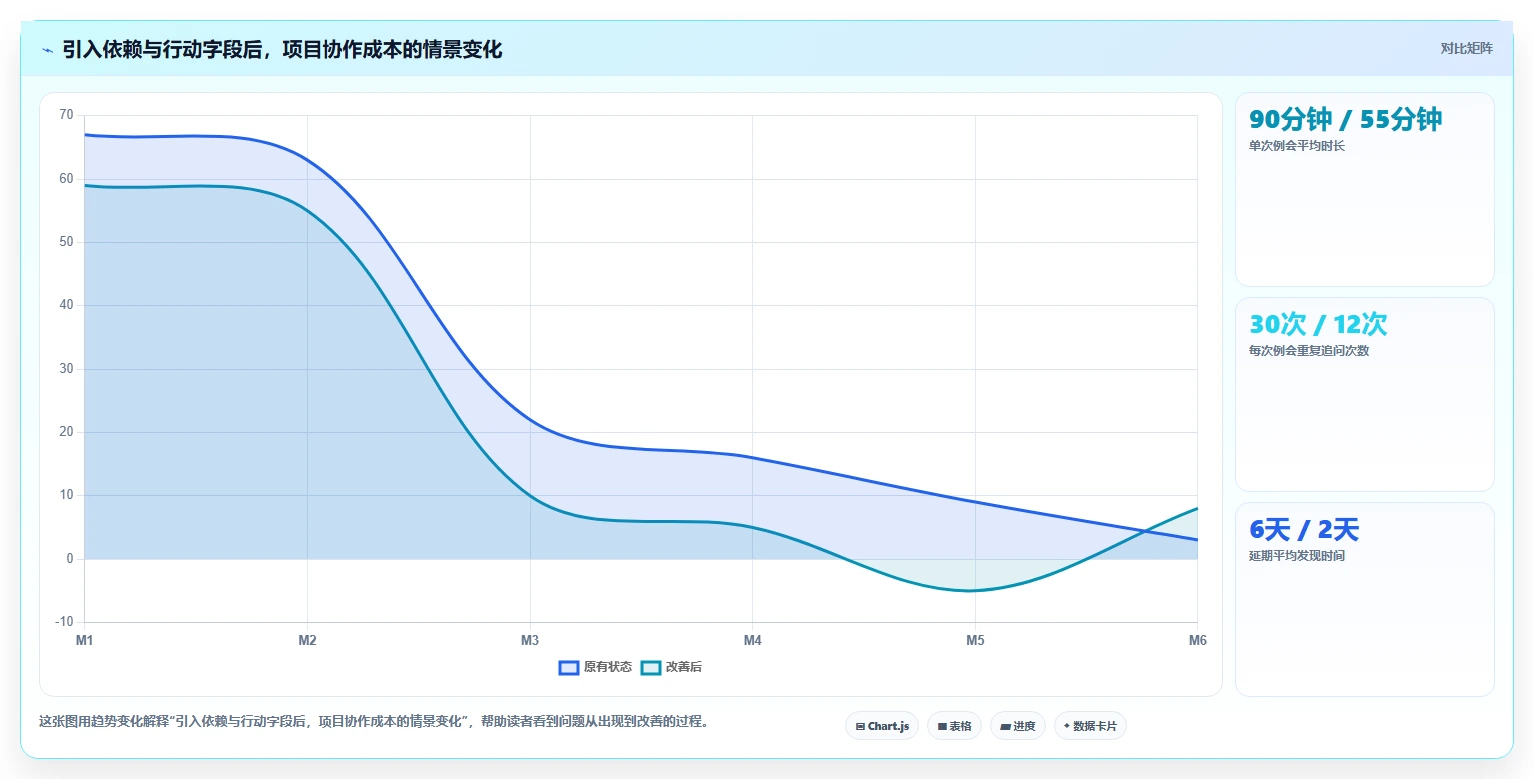Click the 单次例会平均时长 caption
1534x779 pixels.
[x=1297, y=146]
